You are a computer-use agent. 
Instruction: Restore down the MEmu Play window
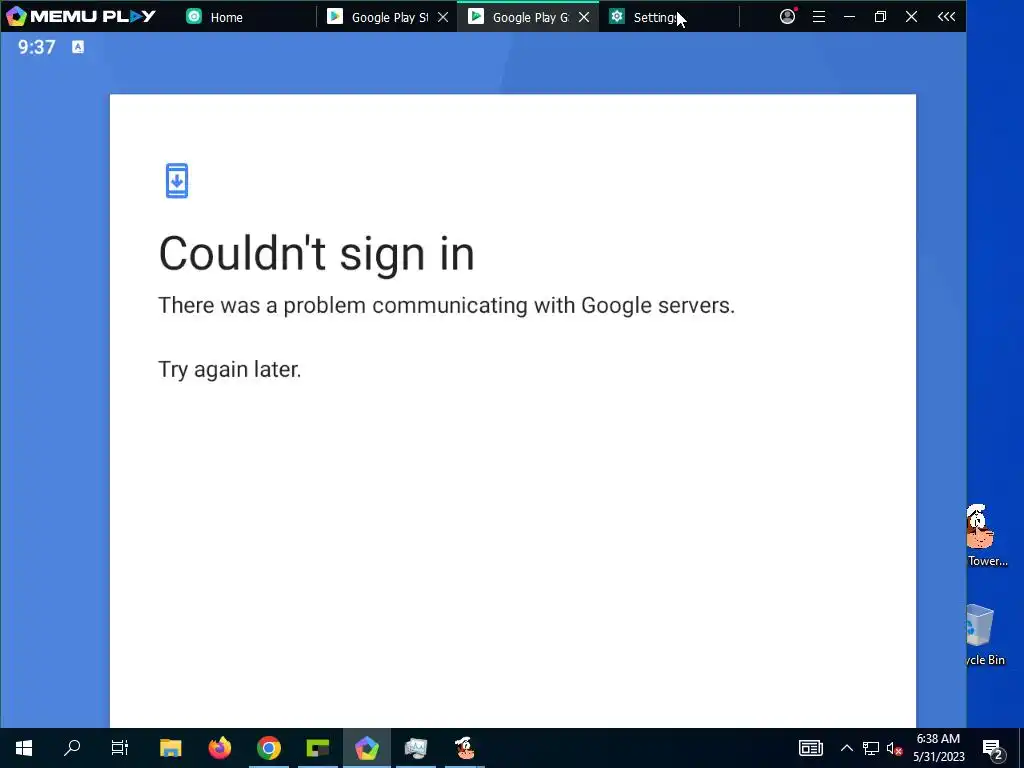tap(880, 16)
